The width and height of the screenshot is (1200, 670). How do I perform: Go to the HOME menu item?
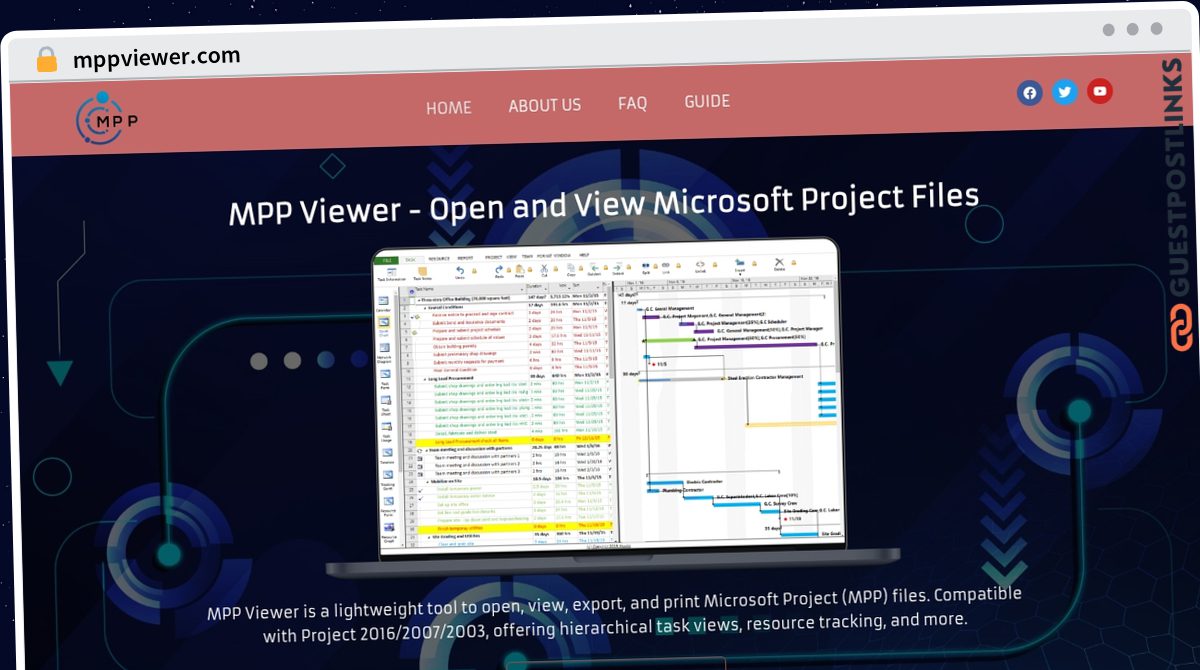point(449,107)
